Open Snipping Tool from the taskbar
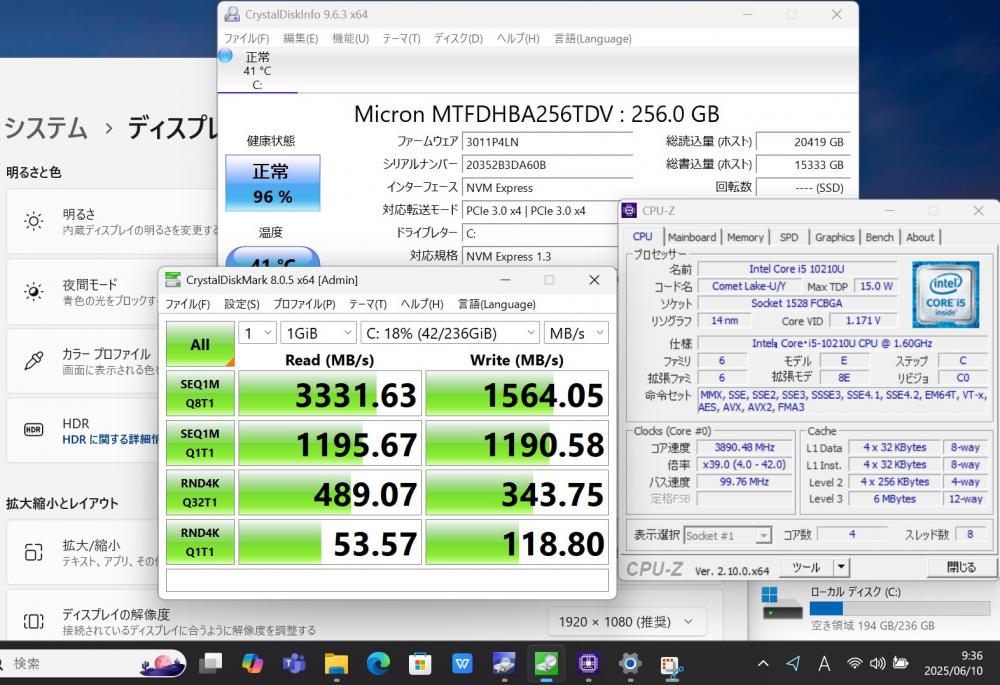Viewport: 1000px width, 685px height. (671, 665)
